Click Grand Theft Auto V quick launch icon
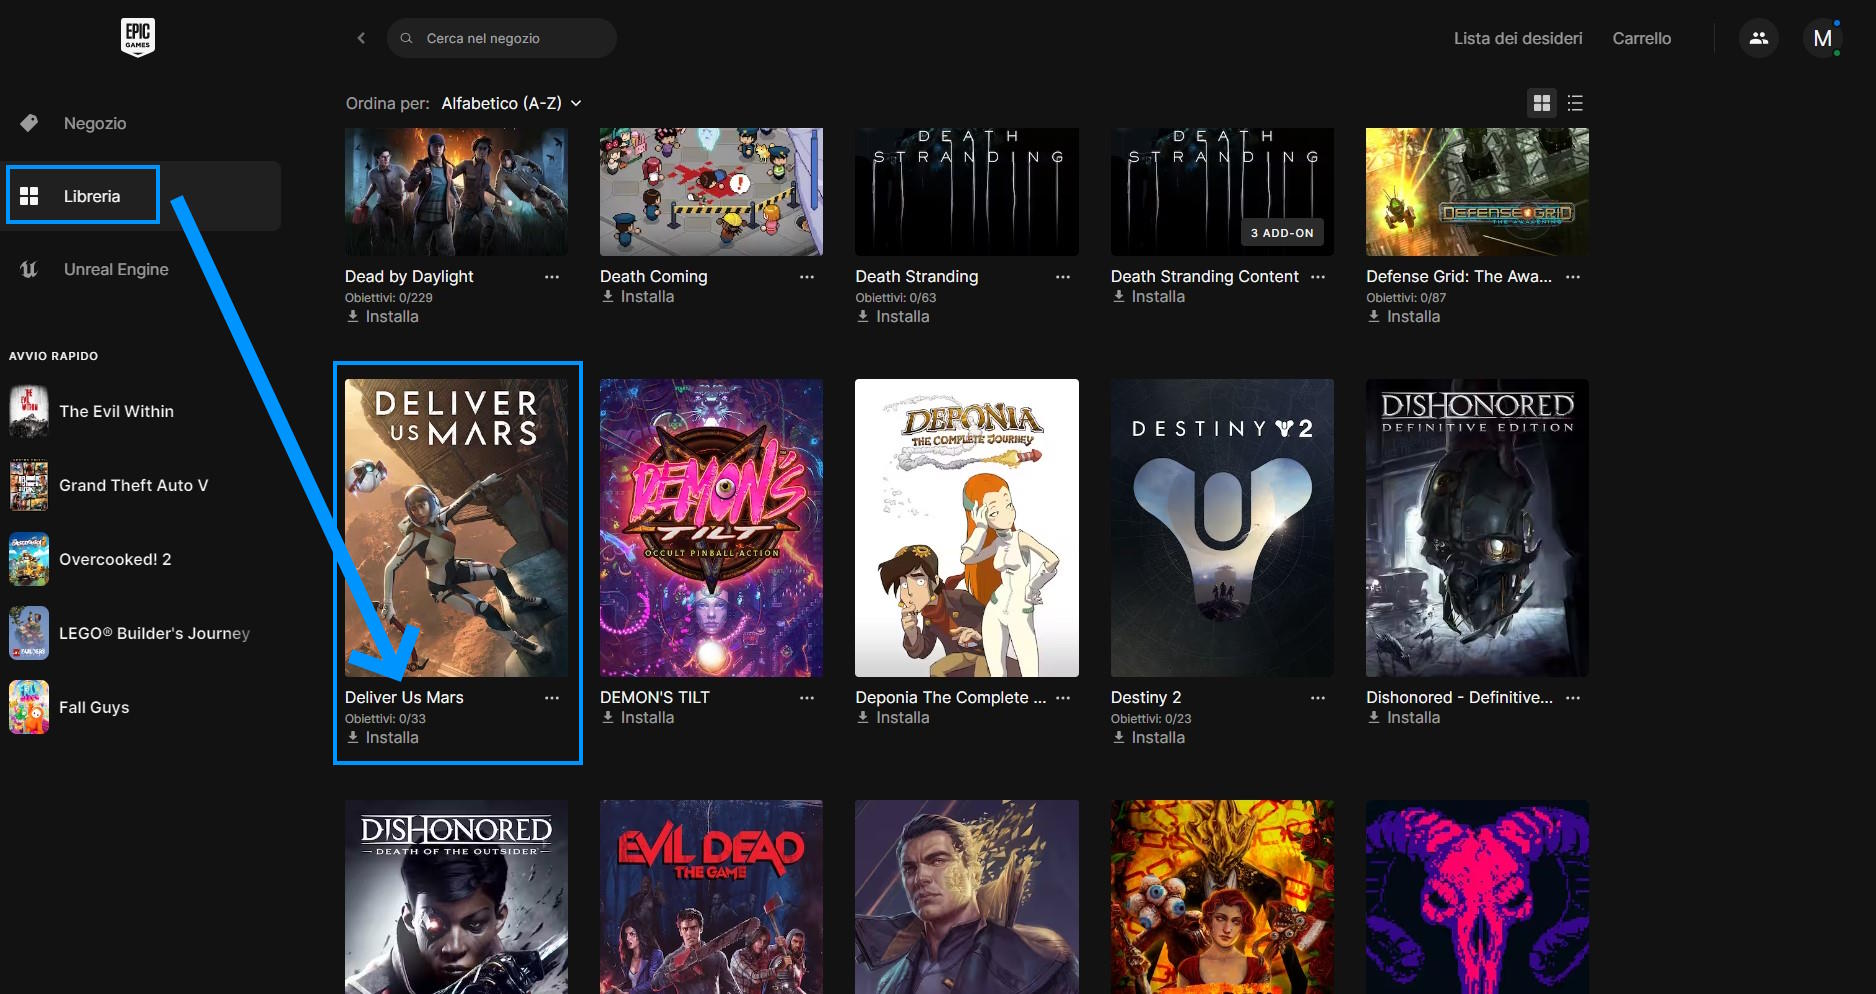The width and height of the screenshot is (1876, 994). click(29, 485)
